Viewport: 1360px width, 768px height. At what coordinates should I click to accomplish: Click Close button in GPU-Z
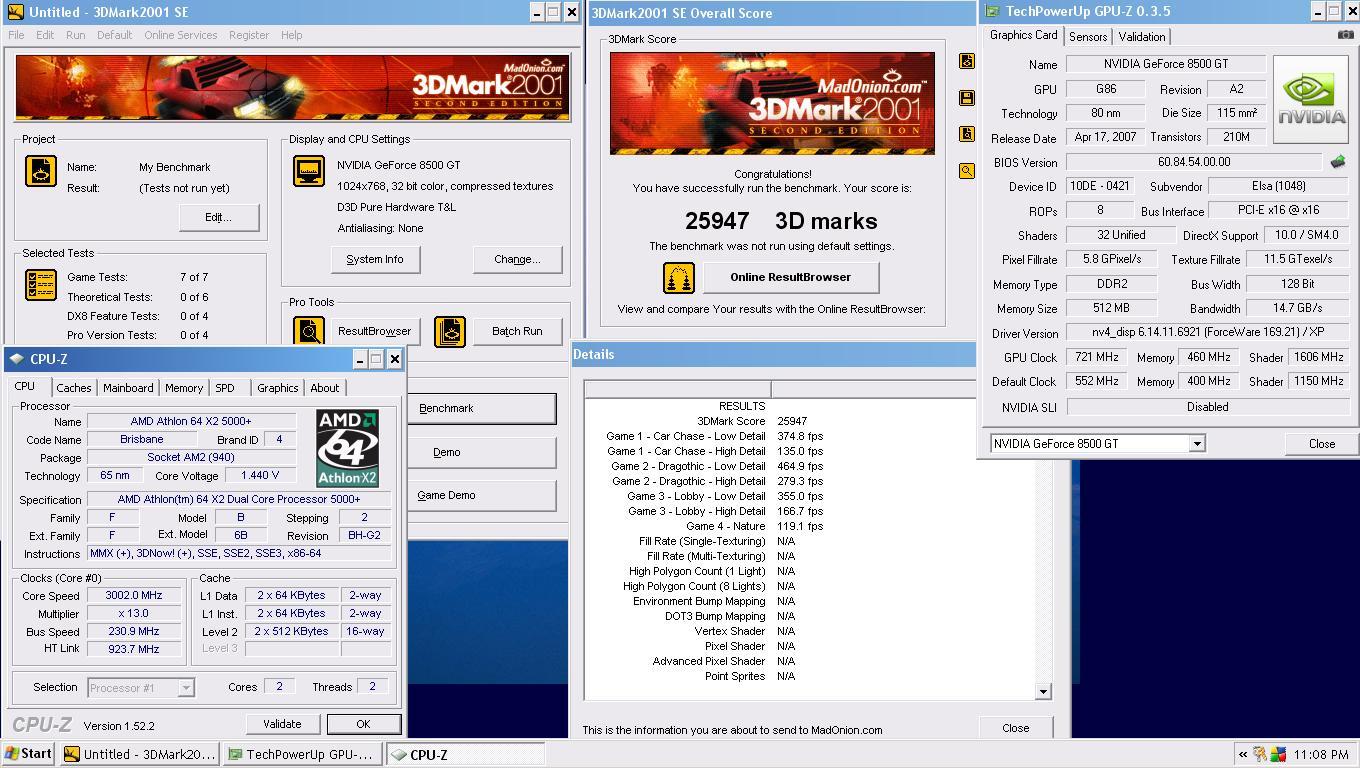point(1321,444)
